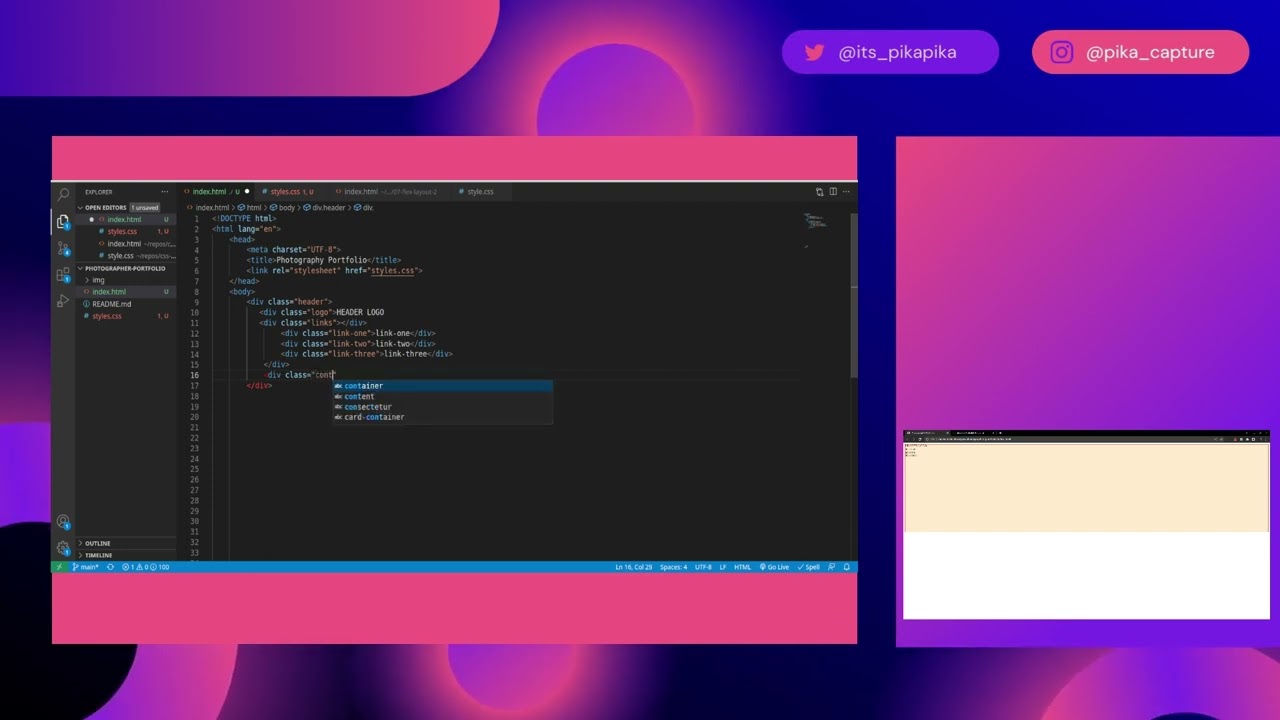Switch to the style.css tab
The height and width of the screenshot is (720, 1280).
coord(480,192)
